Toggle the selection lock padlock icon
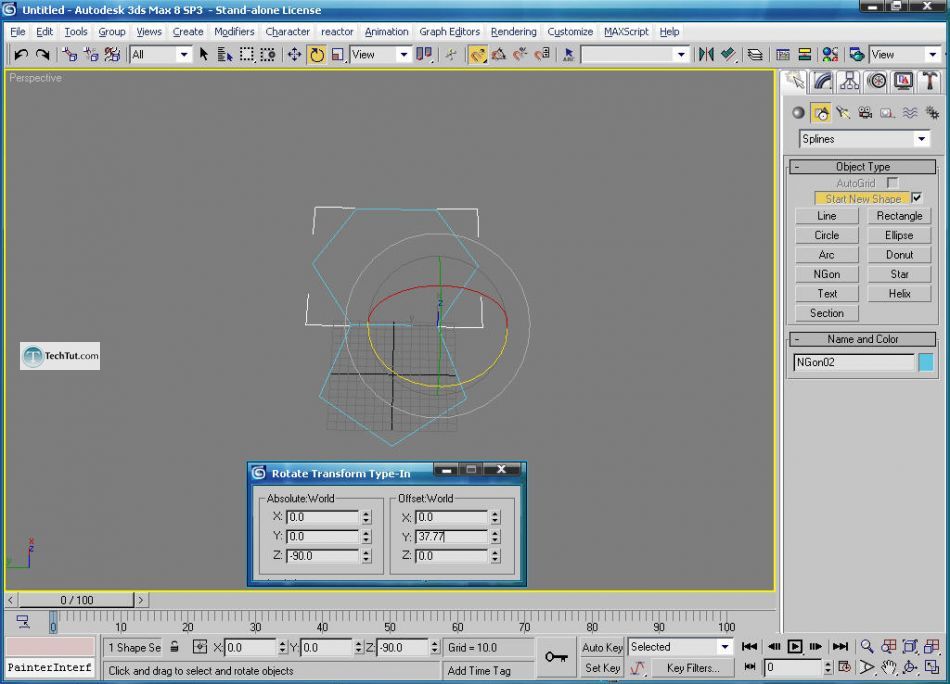This screenshot has height=684, width=950. [x=174, y=646]
